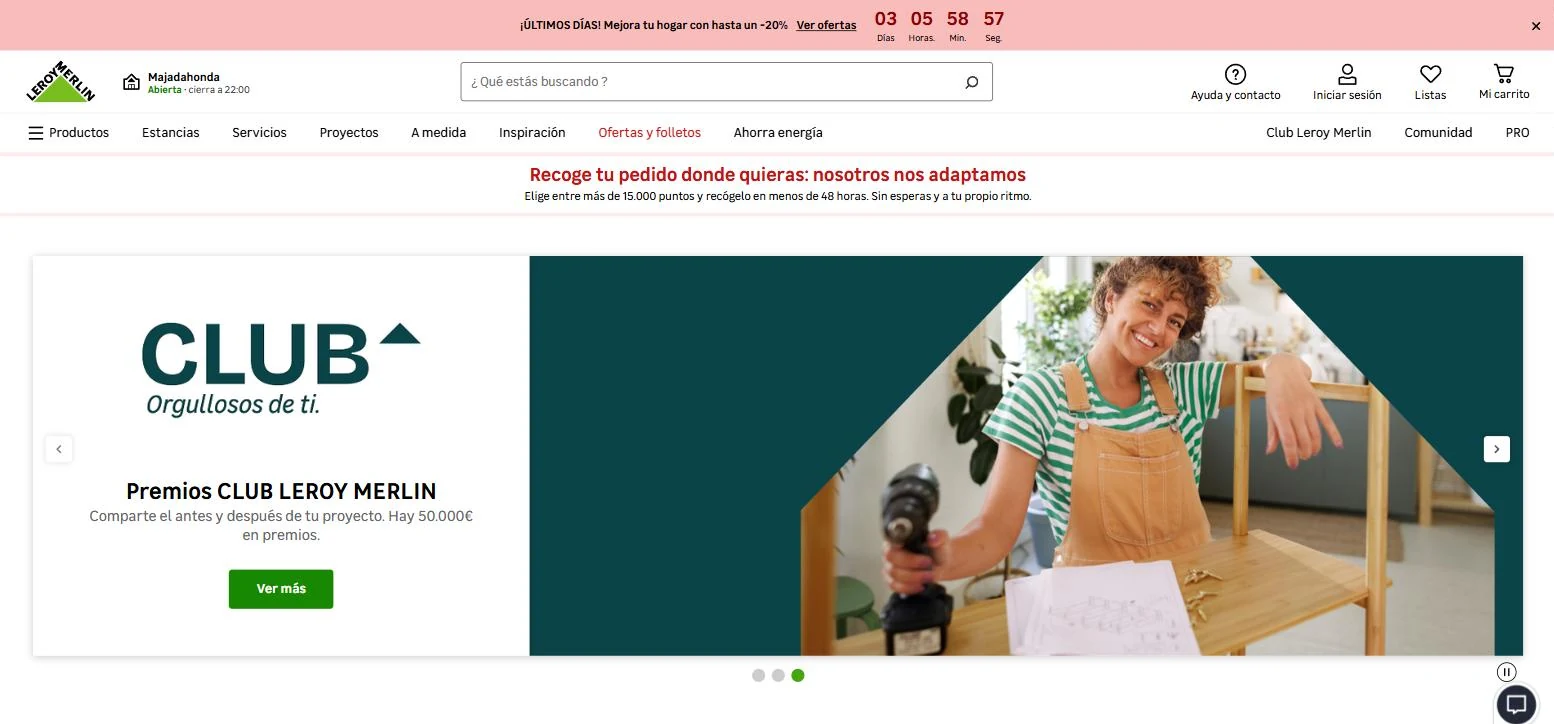Open Ofertas y folletos
Viewport: 1554px width, 724px height.
650,132
